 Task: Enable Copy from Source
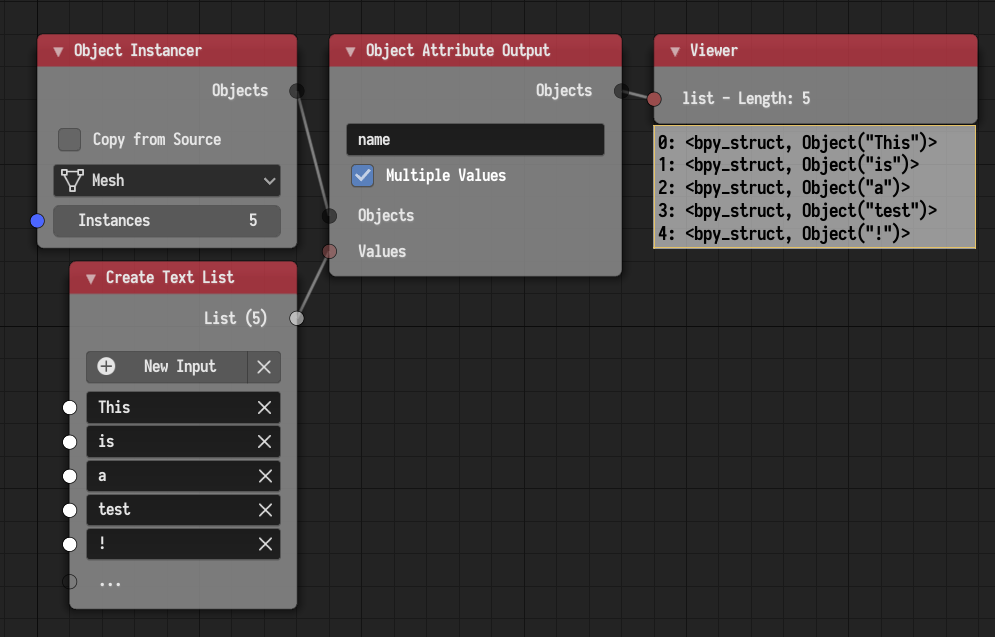69,139
